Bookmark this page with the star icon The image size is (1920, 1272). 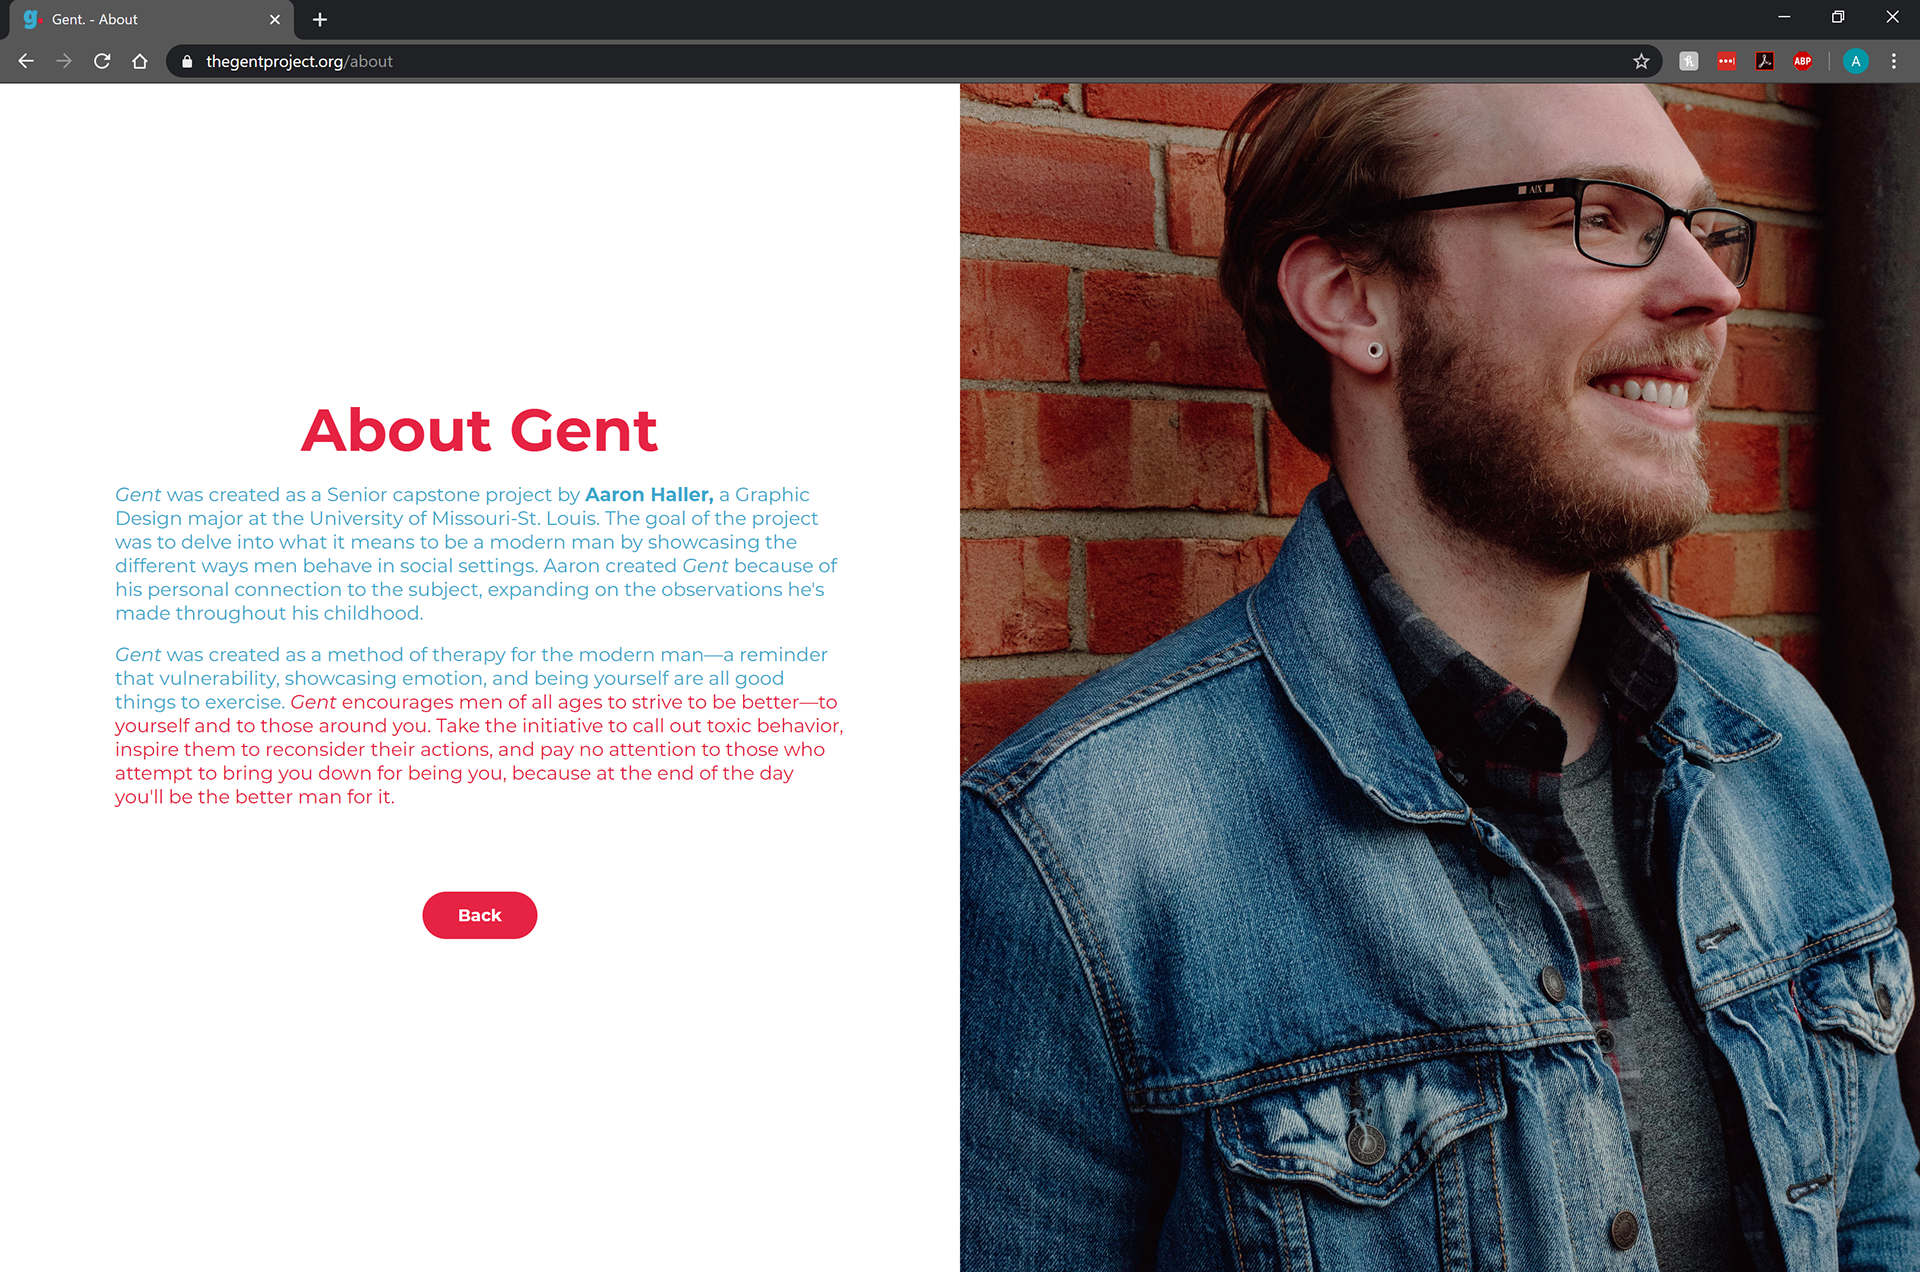tap(1641, 61)
